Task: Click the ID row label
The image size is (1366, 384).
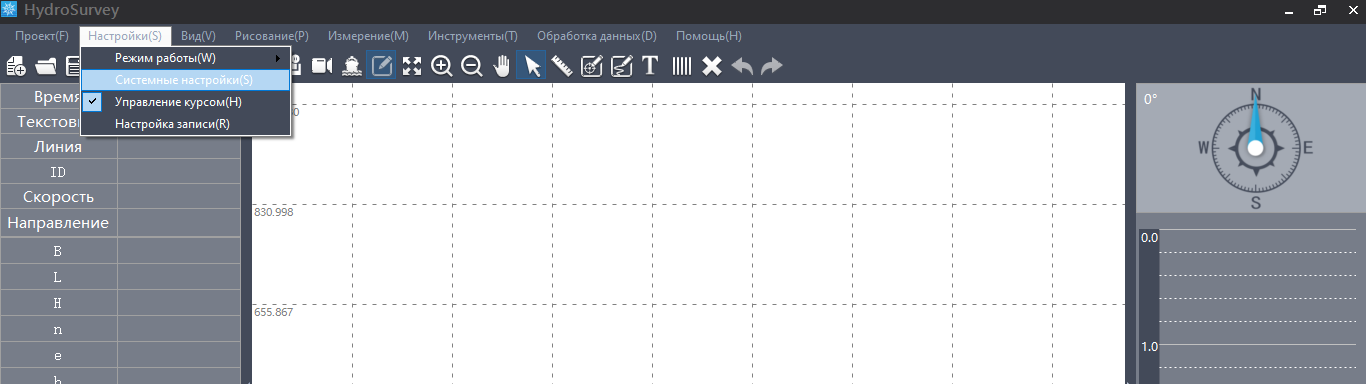Action: (x=58, y=172)
